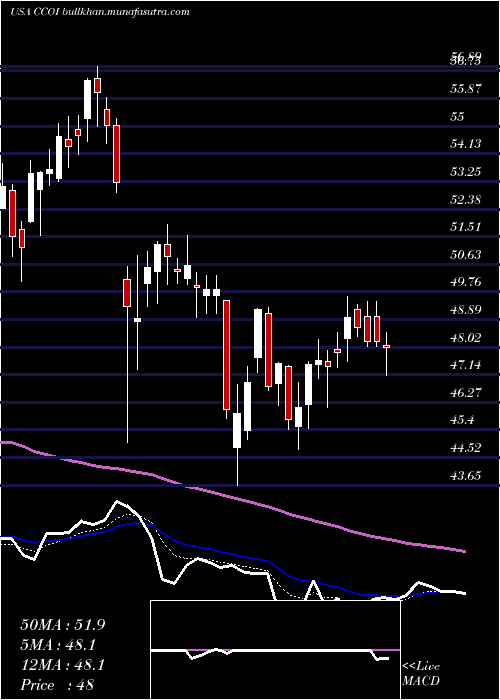Click the 12MA : 48.1 label
Image resolution: width=500 pixels, height=700 pixels.
tap(63, 665)
